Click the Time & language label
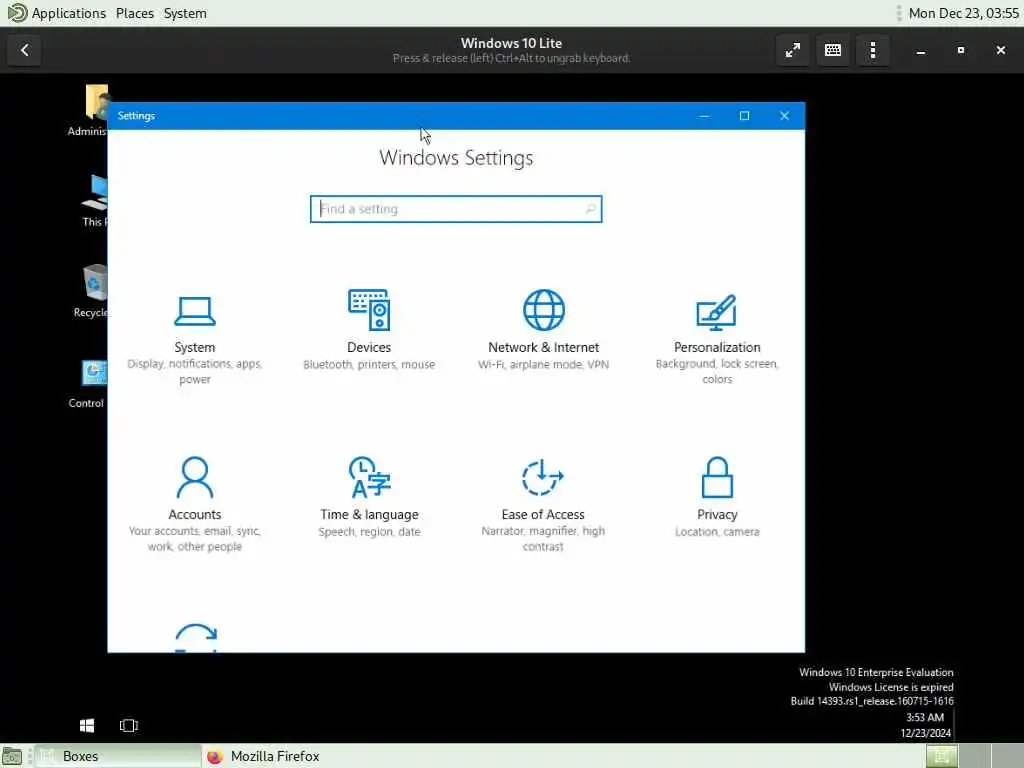 [x=369, y=515]
